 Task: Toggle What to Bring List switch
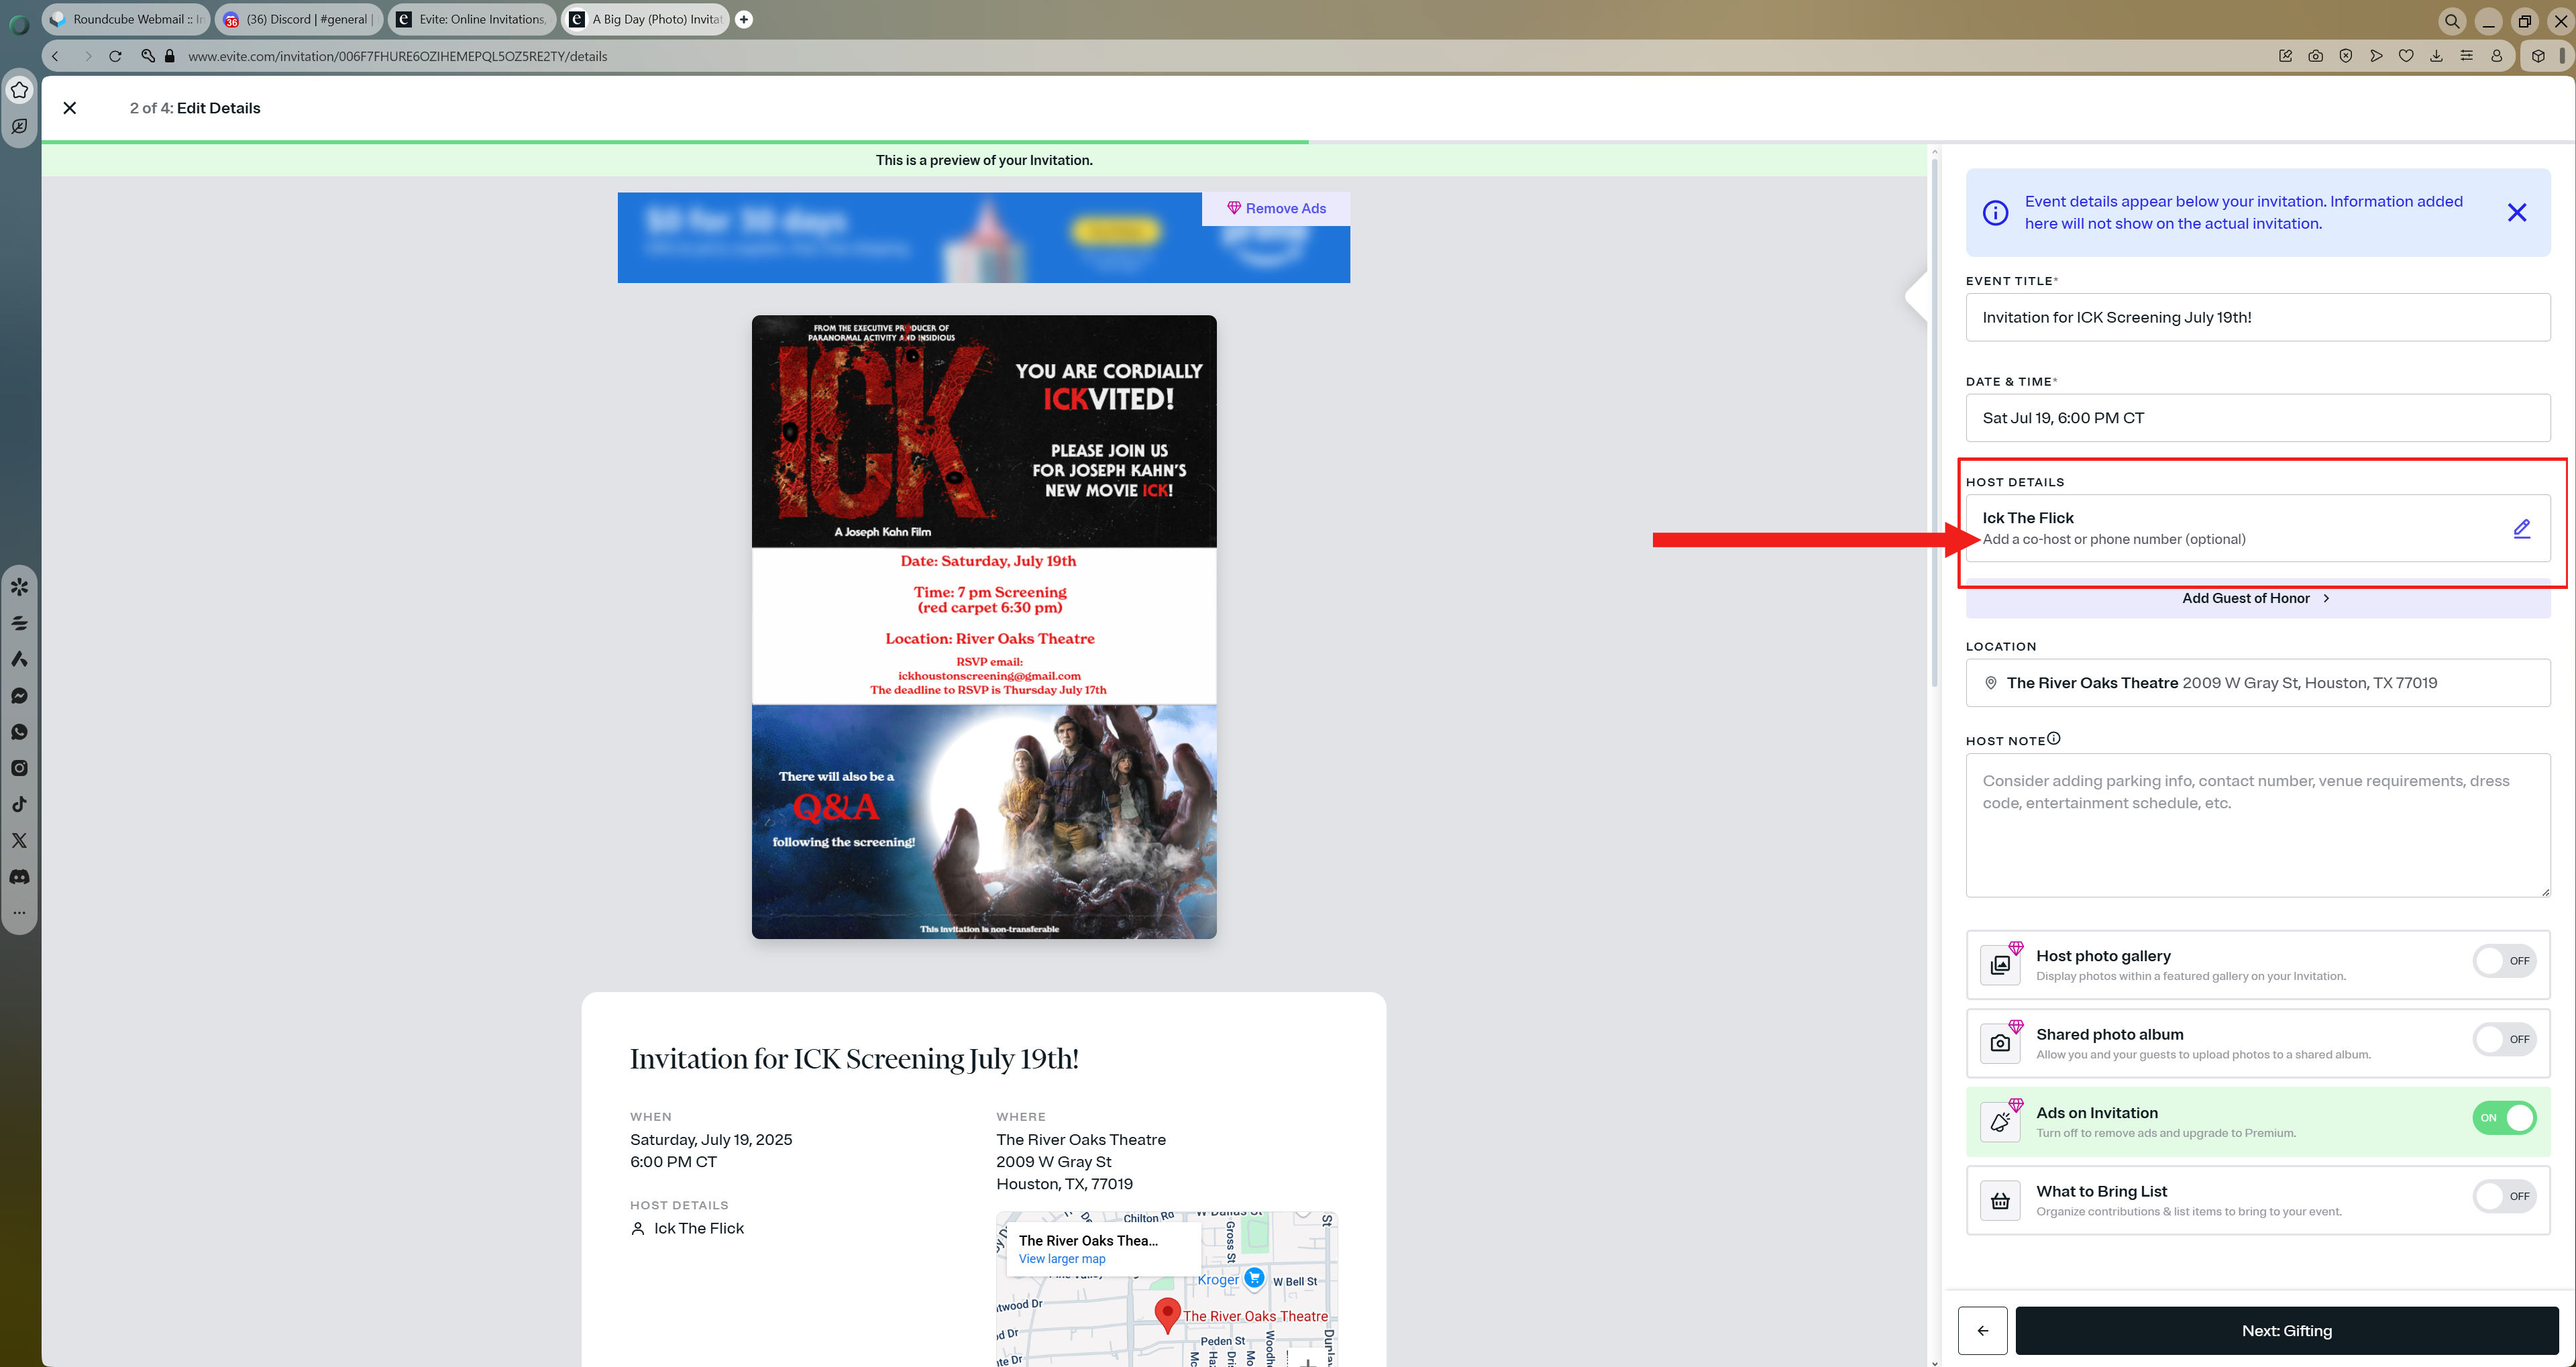pos(2505,1196)
